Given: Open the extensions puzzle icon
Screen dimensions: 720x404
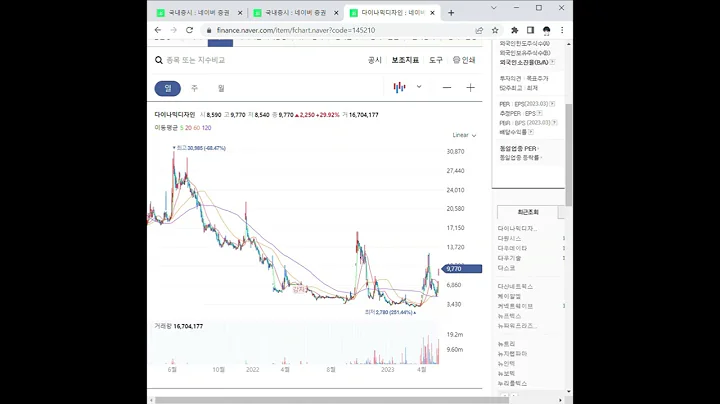Looking at the screenshot, I should pyautogui.click(x=515, y=30).
